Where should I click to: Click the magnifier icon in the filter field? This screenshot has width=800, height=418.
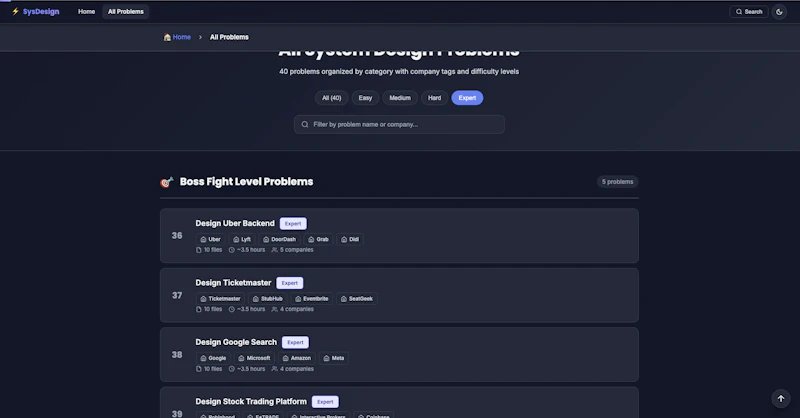[x=305, y=125]
